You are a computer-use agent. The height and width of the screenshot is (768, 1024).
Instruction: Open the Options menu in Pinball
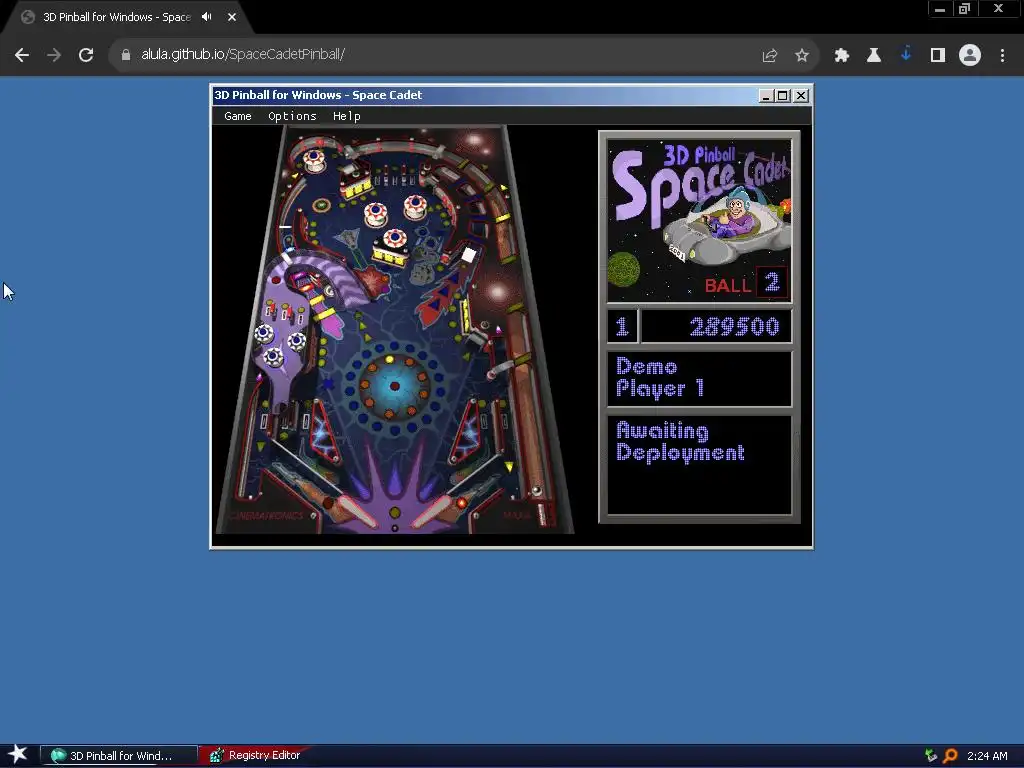coord(292,116)
